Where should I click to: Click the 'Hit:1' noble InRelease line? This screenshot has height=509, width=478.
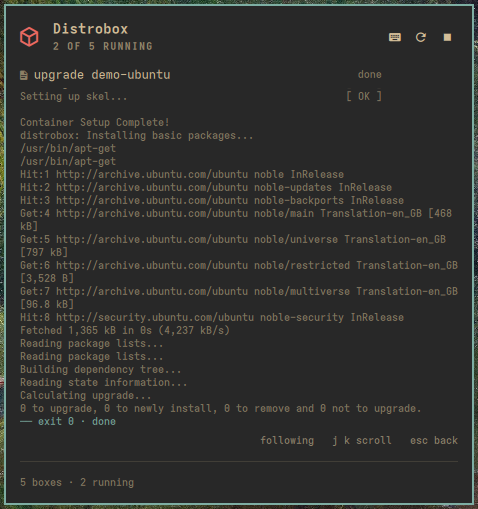[x=182, y=174]
